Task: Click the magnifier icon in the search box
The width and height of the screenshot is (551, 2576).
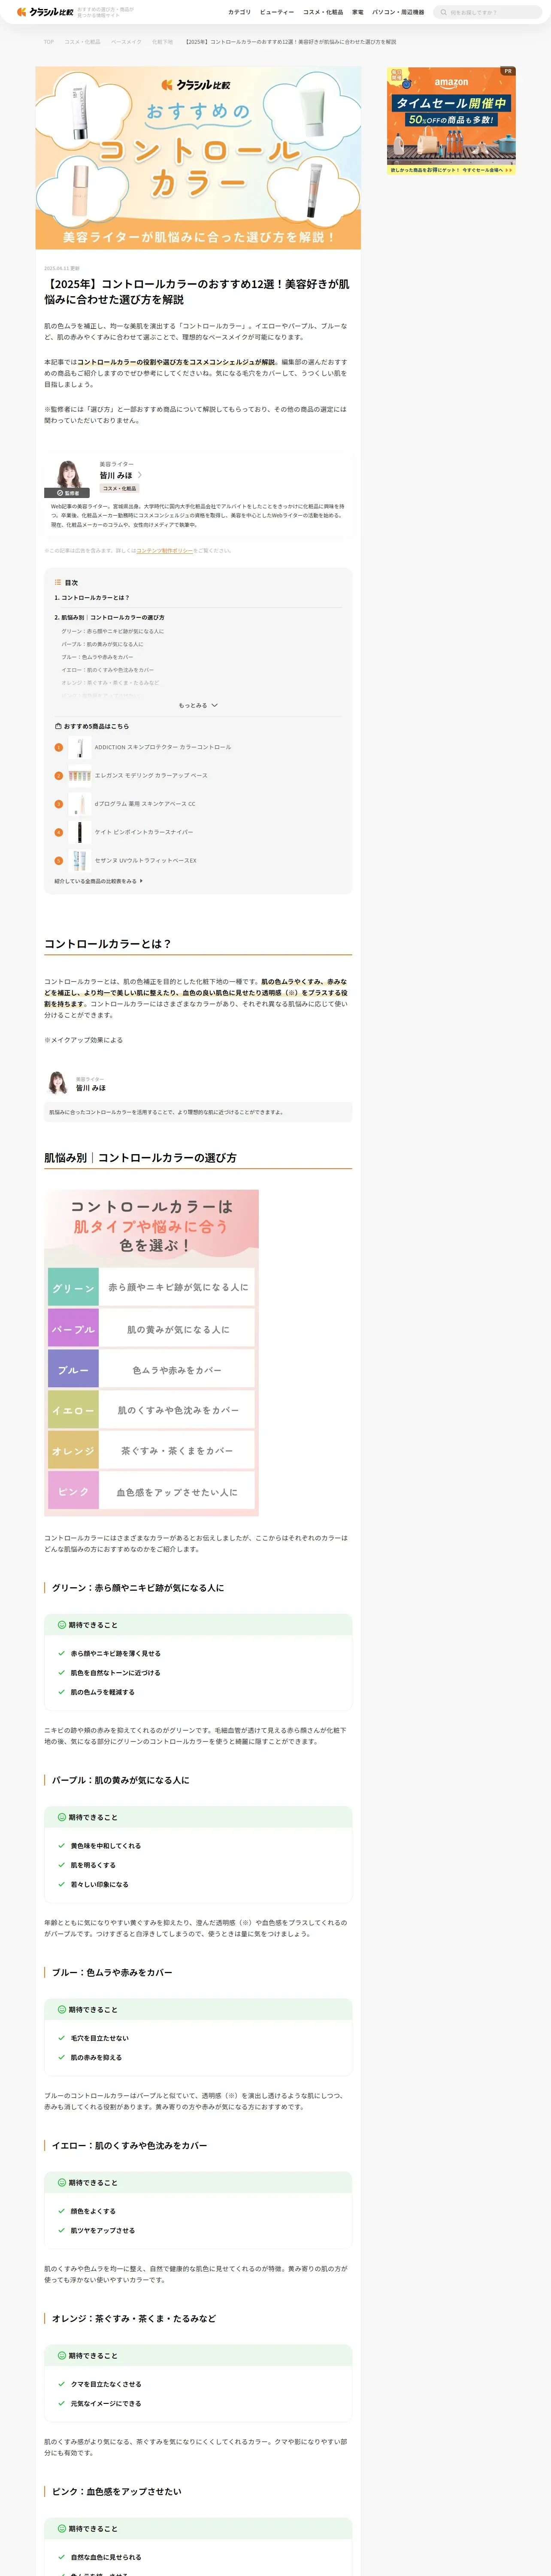Action: [444, 12]
